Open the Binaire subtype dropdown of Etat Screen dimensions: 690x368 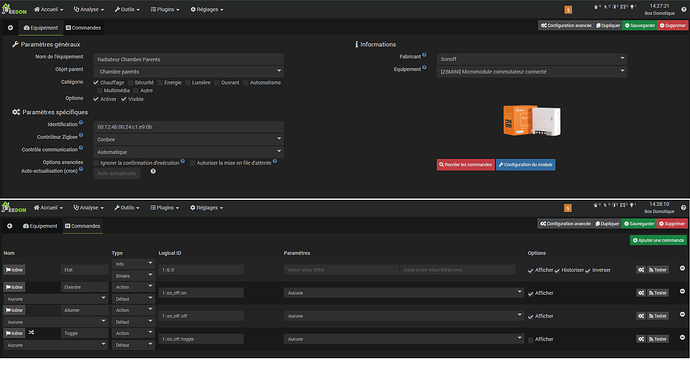click(x=133, y=276)
